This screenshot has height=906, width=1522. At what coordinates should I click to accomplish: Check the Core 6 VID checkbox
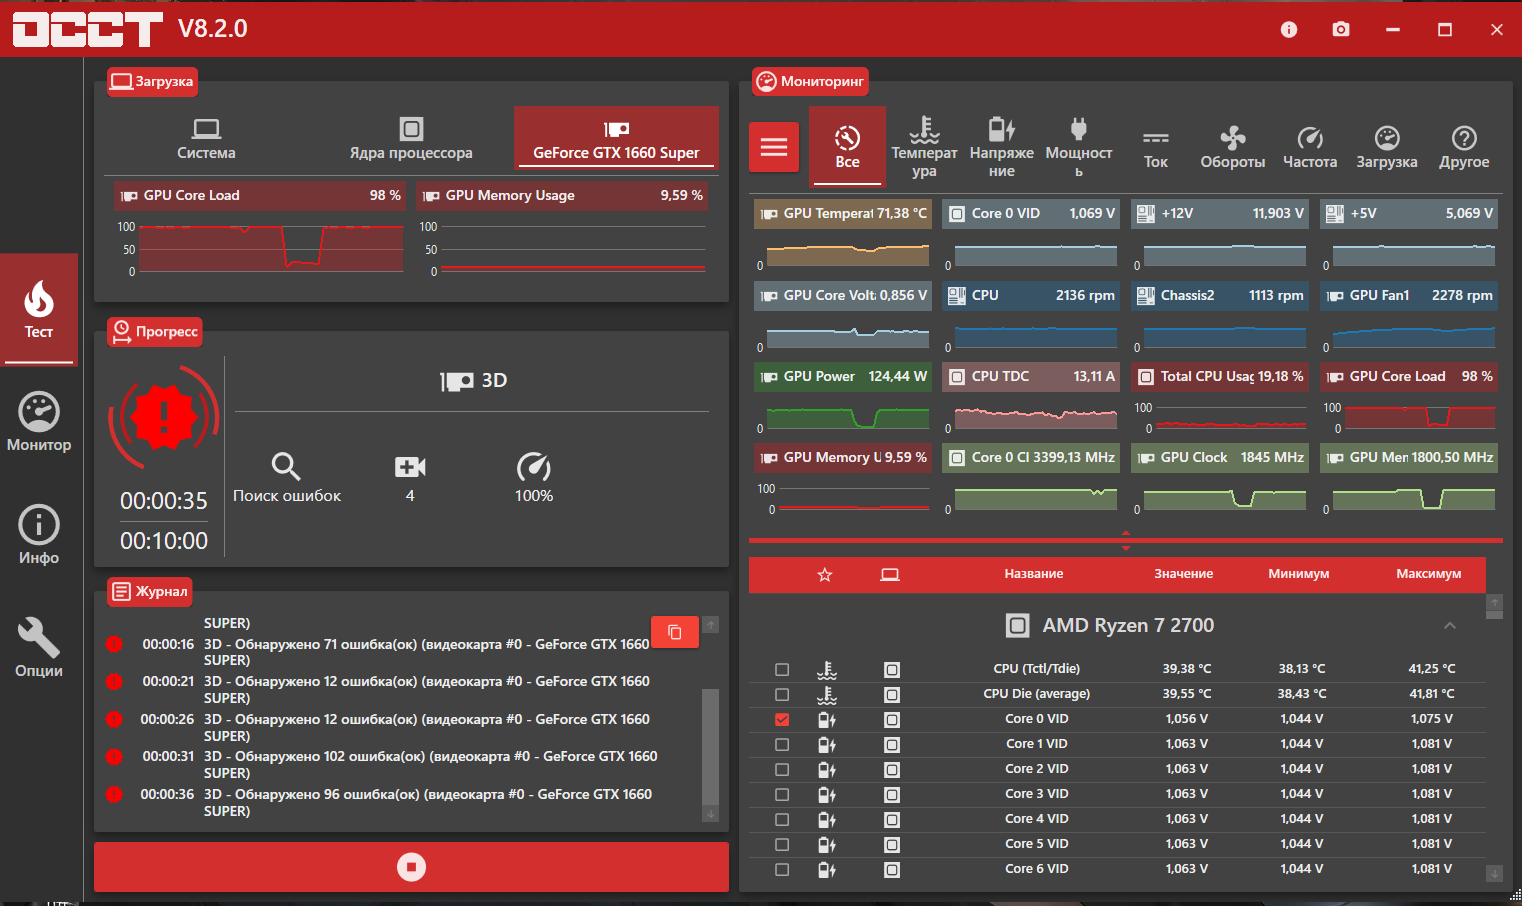click(782, 870)
